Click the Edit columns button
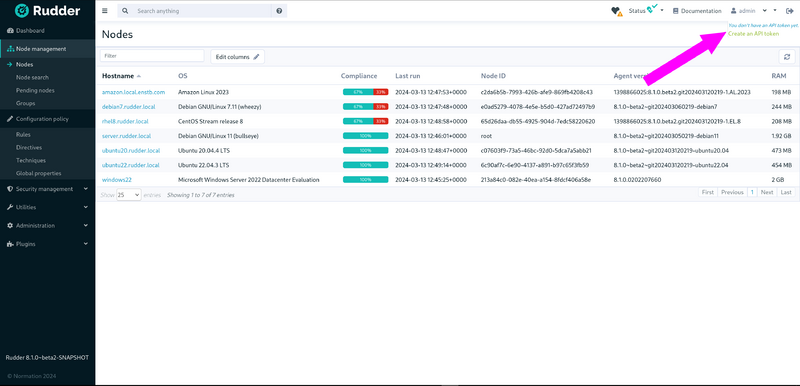Viewport: 800px width, 386px height. point(237,57)
